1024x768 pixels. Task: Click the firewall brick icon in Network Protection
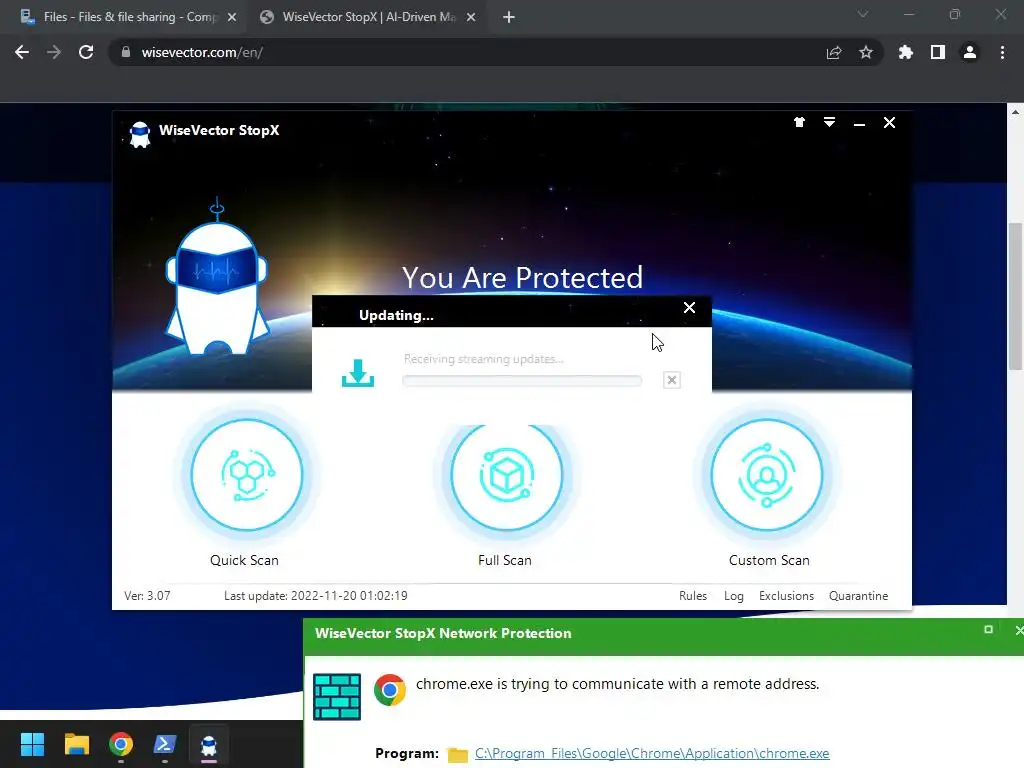pos(337,697)
